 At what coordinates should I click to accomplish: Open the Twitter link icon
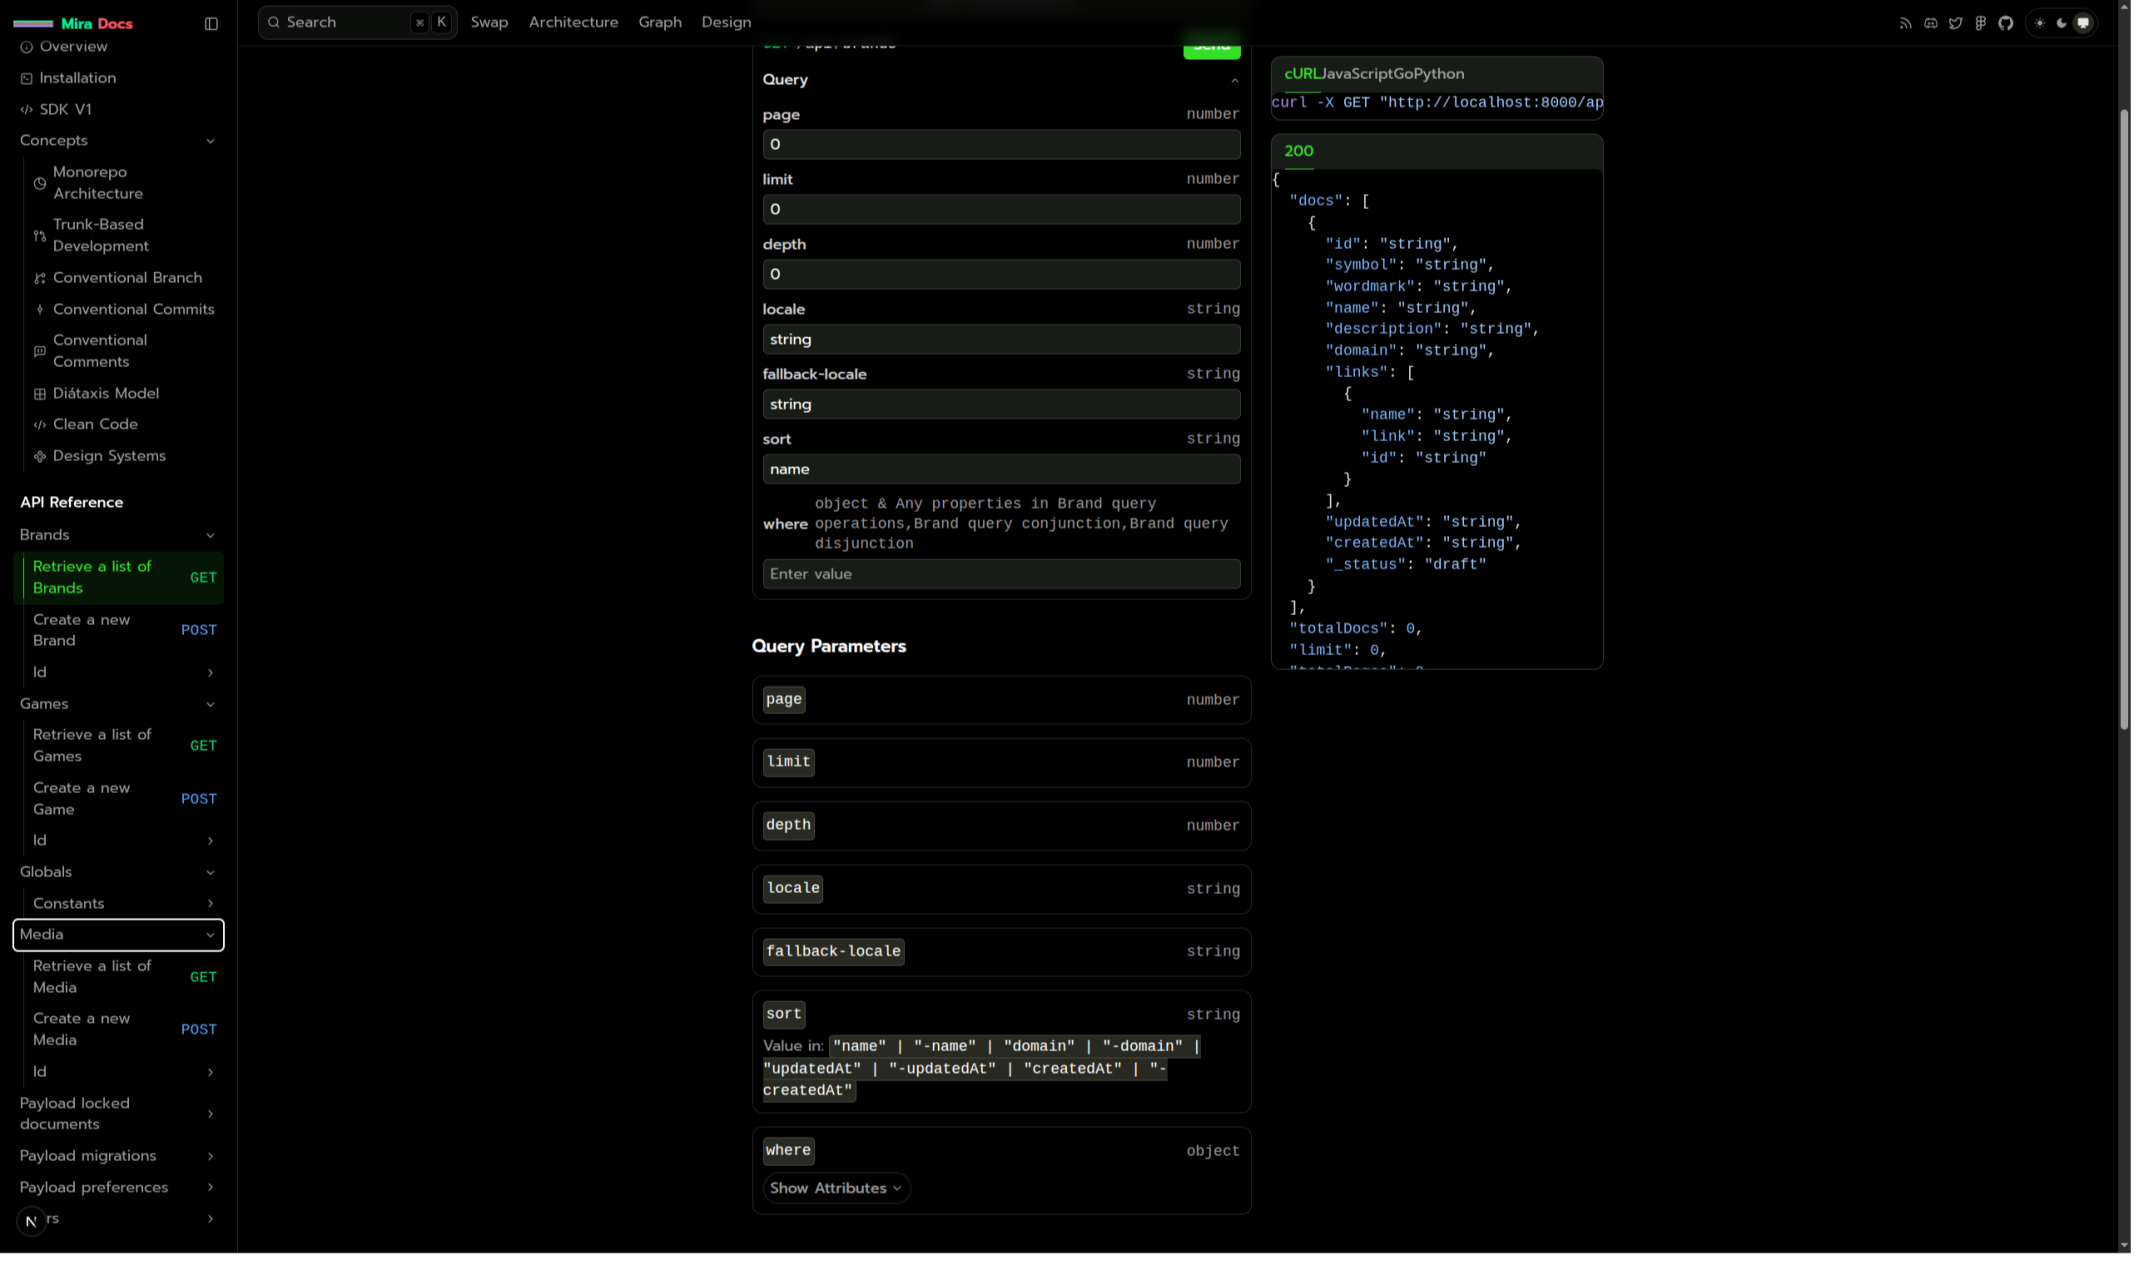[1955, 23]
